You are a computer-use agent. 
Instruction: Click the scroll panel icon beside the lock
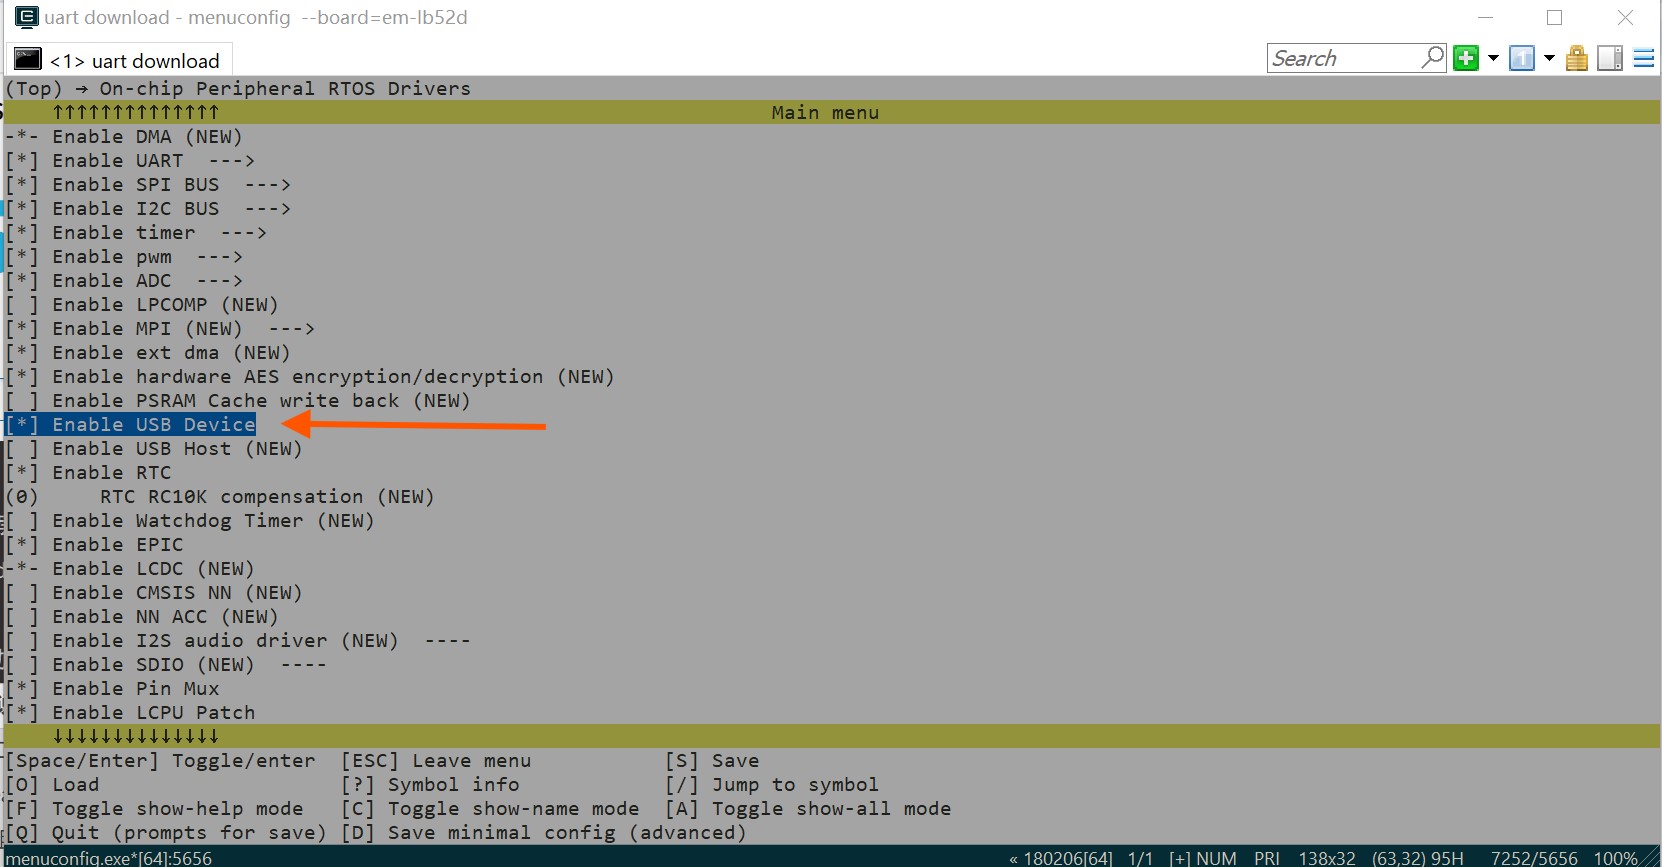click(1610, 59)
